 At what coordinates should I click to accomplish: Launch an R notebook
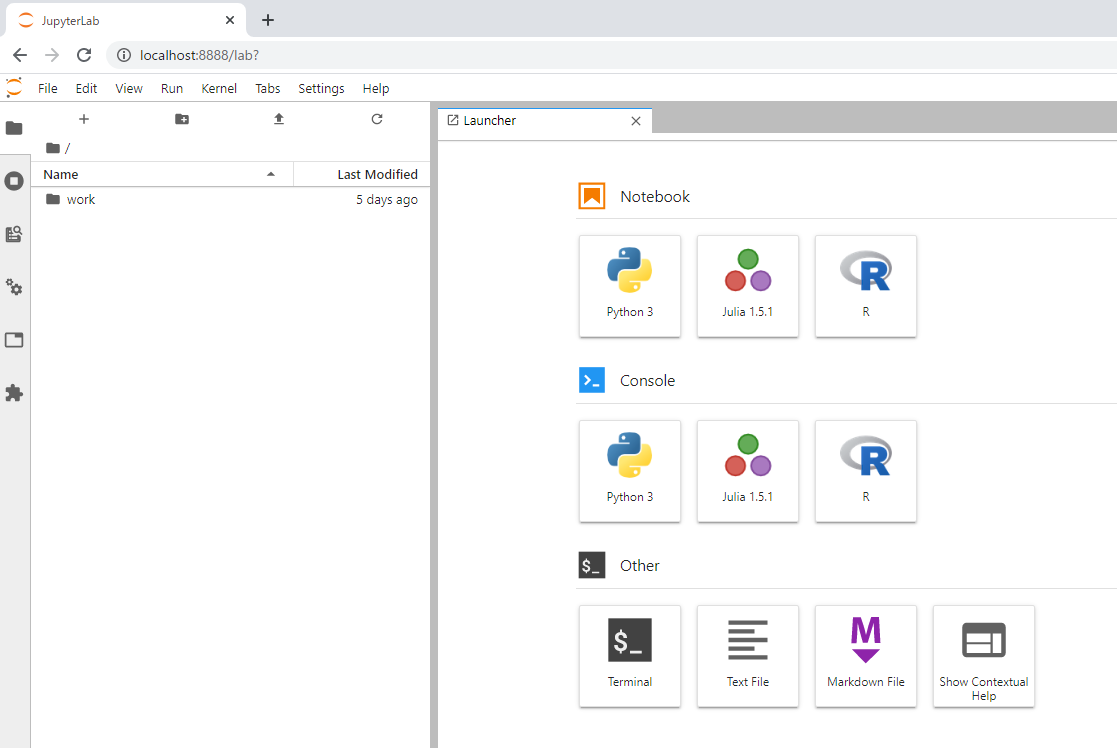click(866, 286)
